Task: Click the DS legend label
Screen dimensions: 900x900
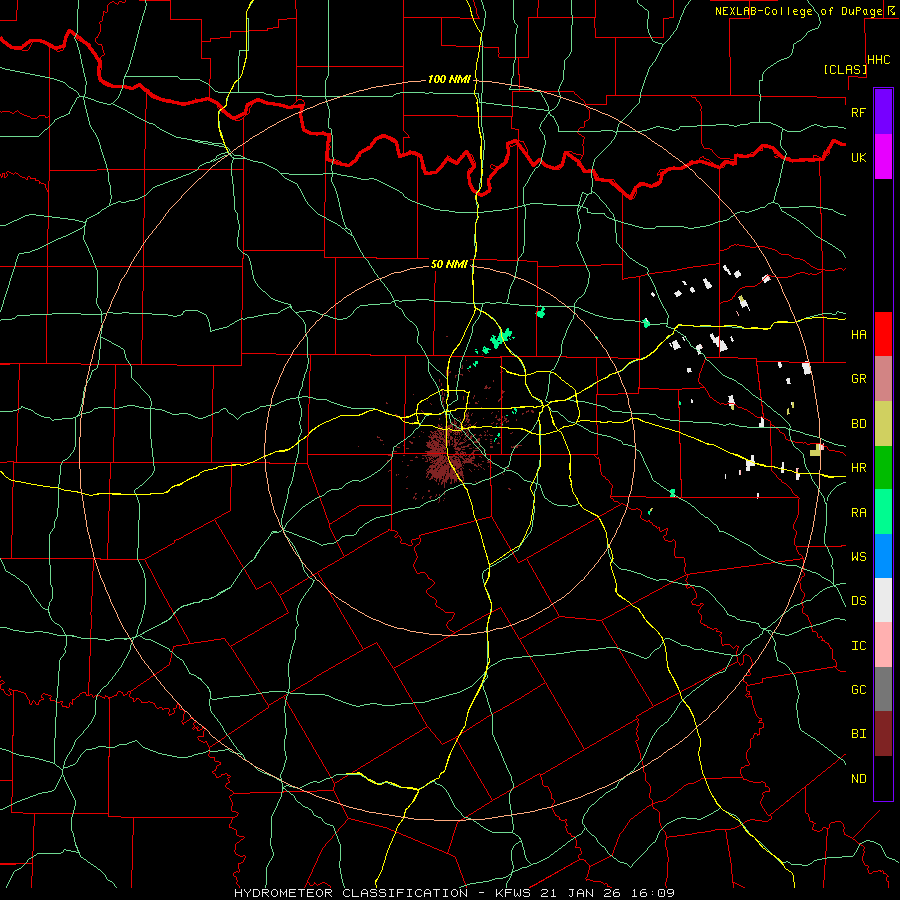Action: click(858, 600)
